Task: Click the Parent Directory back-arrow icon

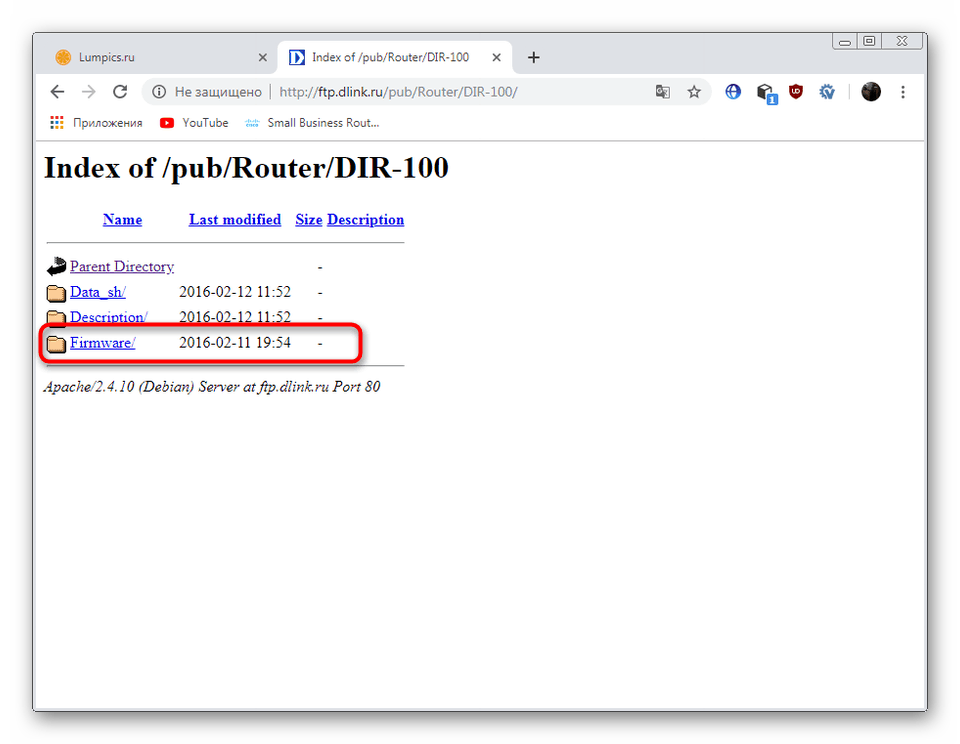Action: coord(56,266)
